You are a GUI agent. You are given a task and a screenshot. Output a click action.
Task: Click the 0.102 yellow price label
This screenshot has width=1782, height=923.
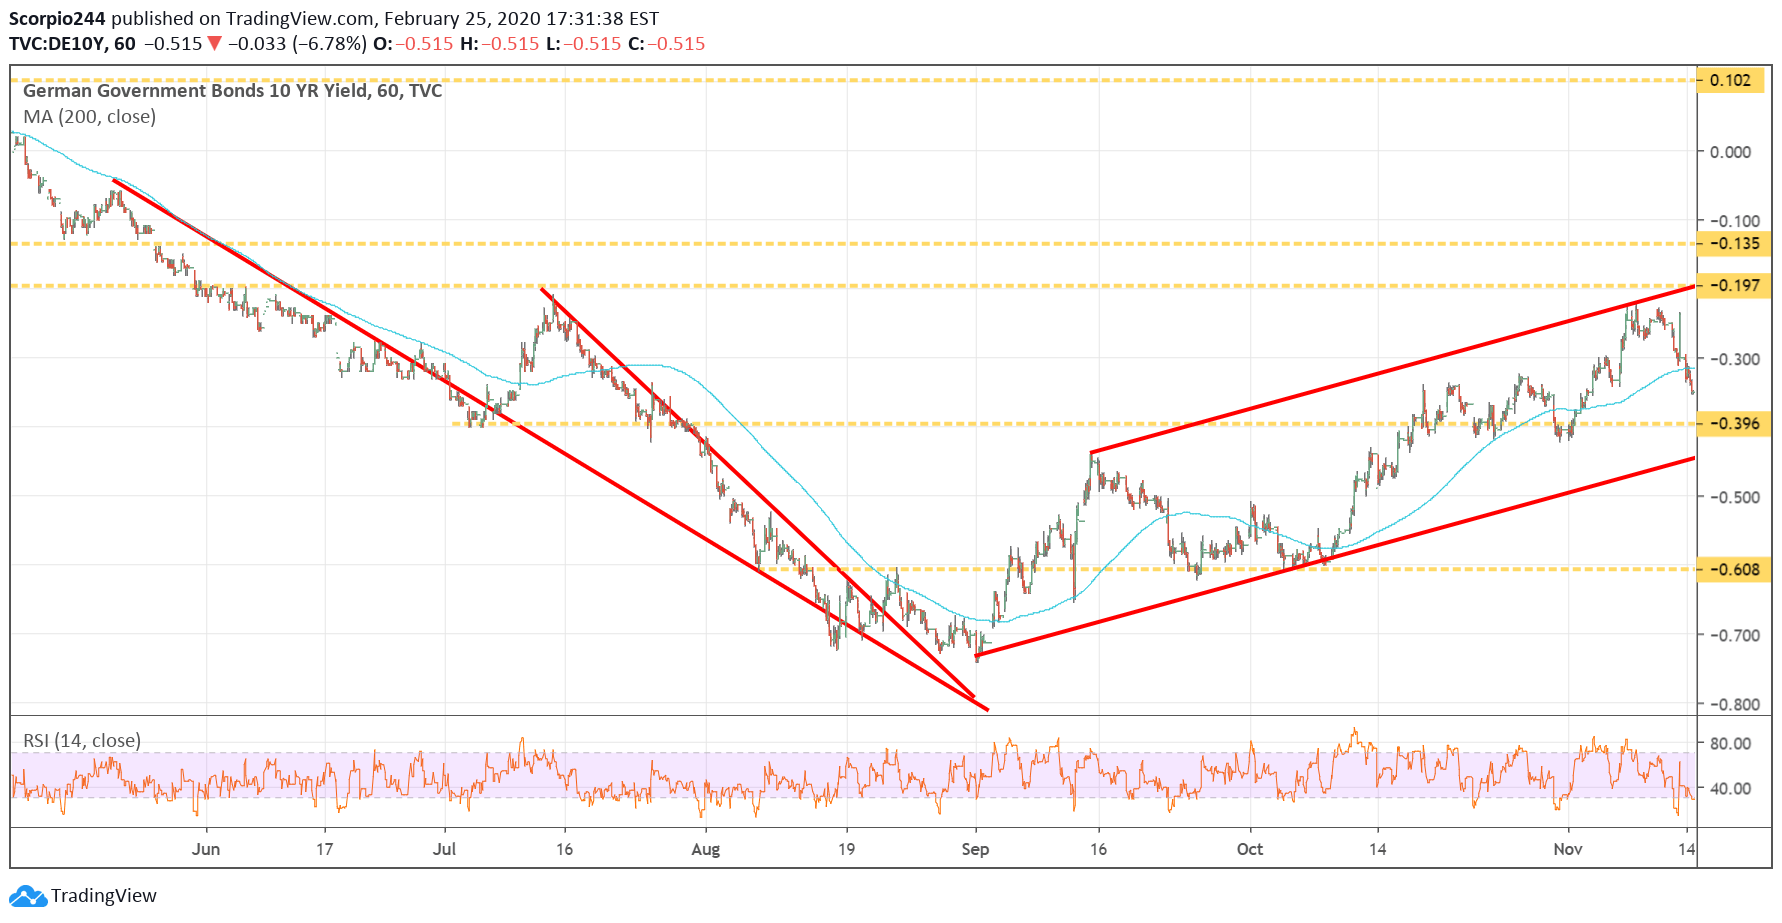(1732, 81)
